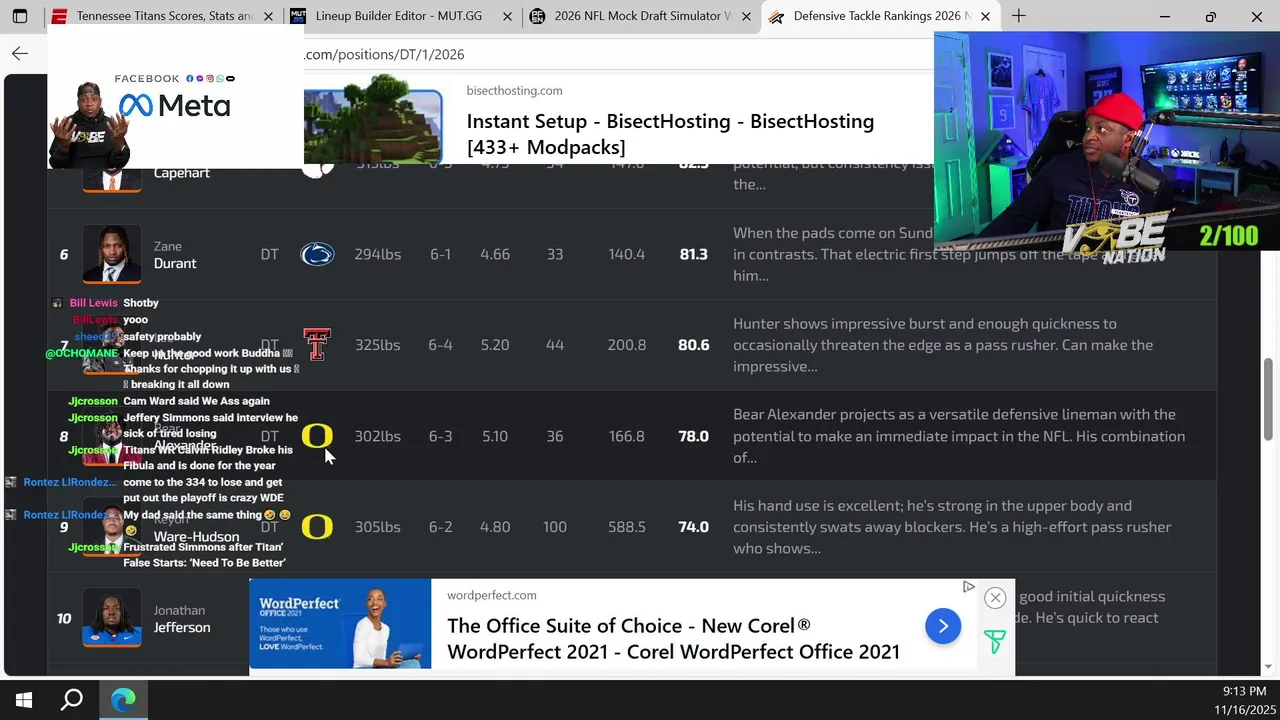Open Capehart player profile link
The height and width of the screenshot is (720, 1280).
(x=181, y=173)
